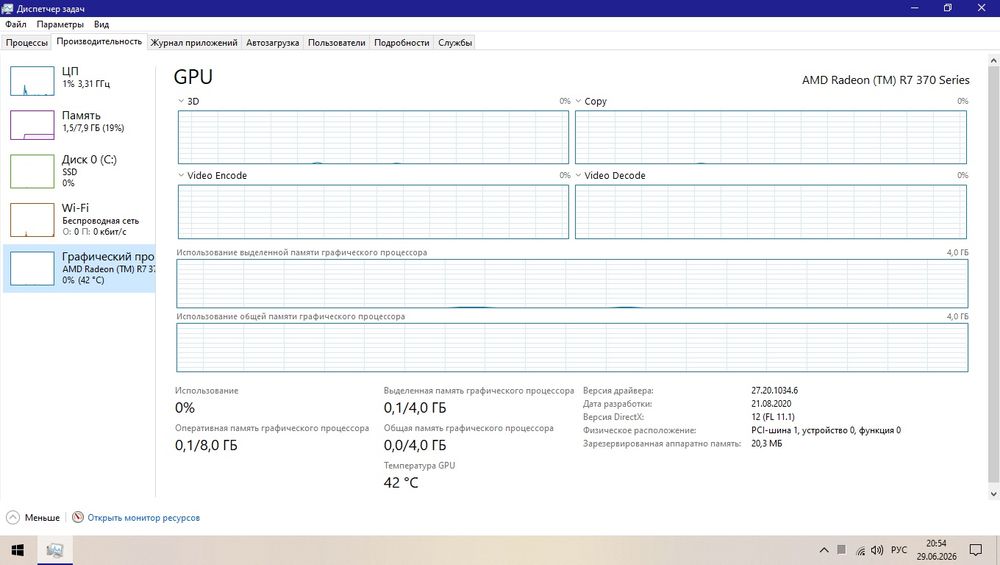1000x565 pixels.
Task: Click the Task Manager taskbar icon
Action: point(55,550)
